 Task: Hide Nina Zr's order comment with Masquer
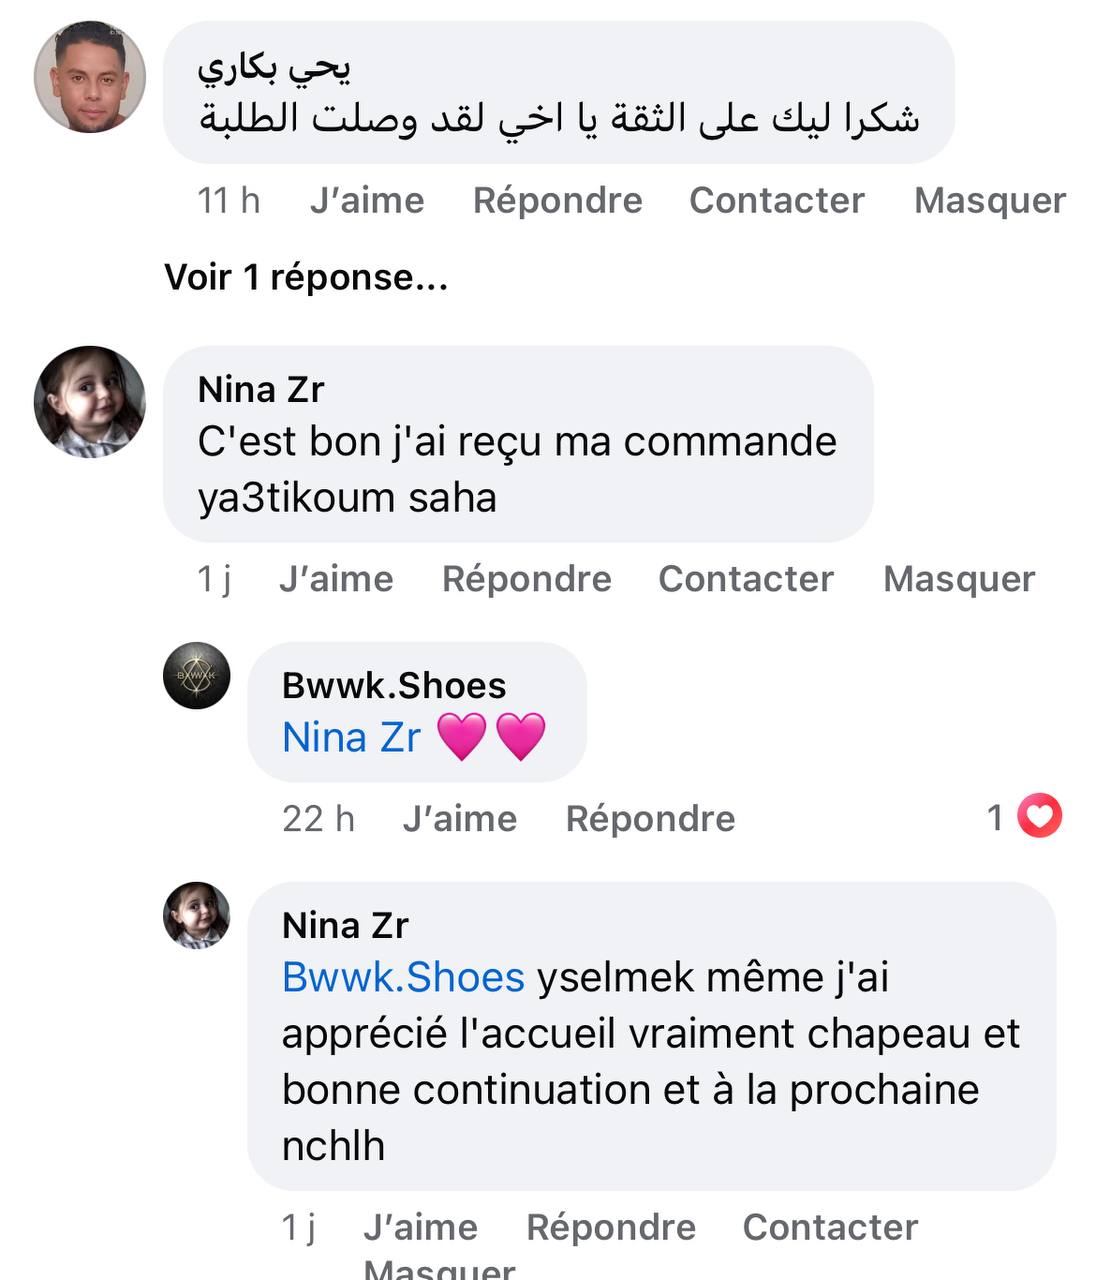click(x=958, y=578)
